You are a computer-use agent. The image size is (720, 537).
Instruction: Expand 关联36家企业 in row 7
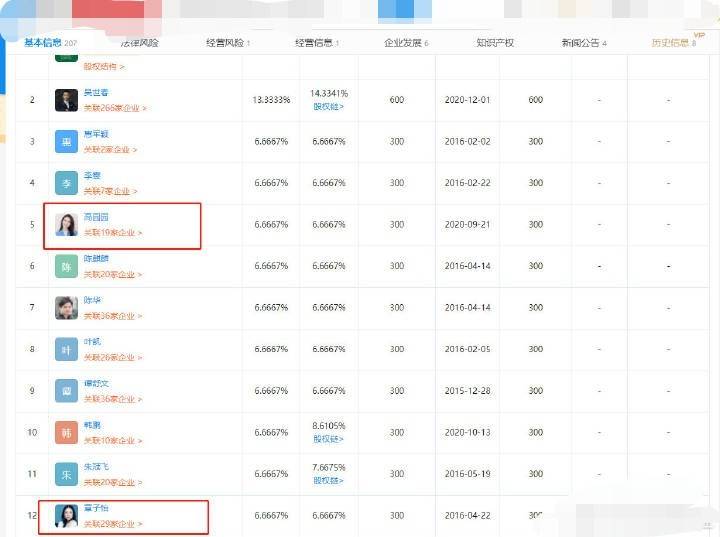click(112, 316)
